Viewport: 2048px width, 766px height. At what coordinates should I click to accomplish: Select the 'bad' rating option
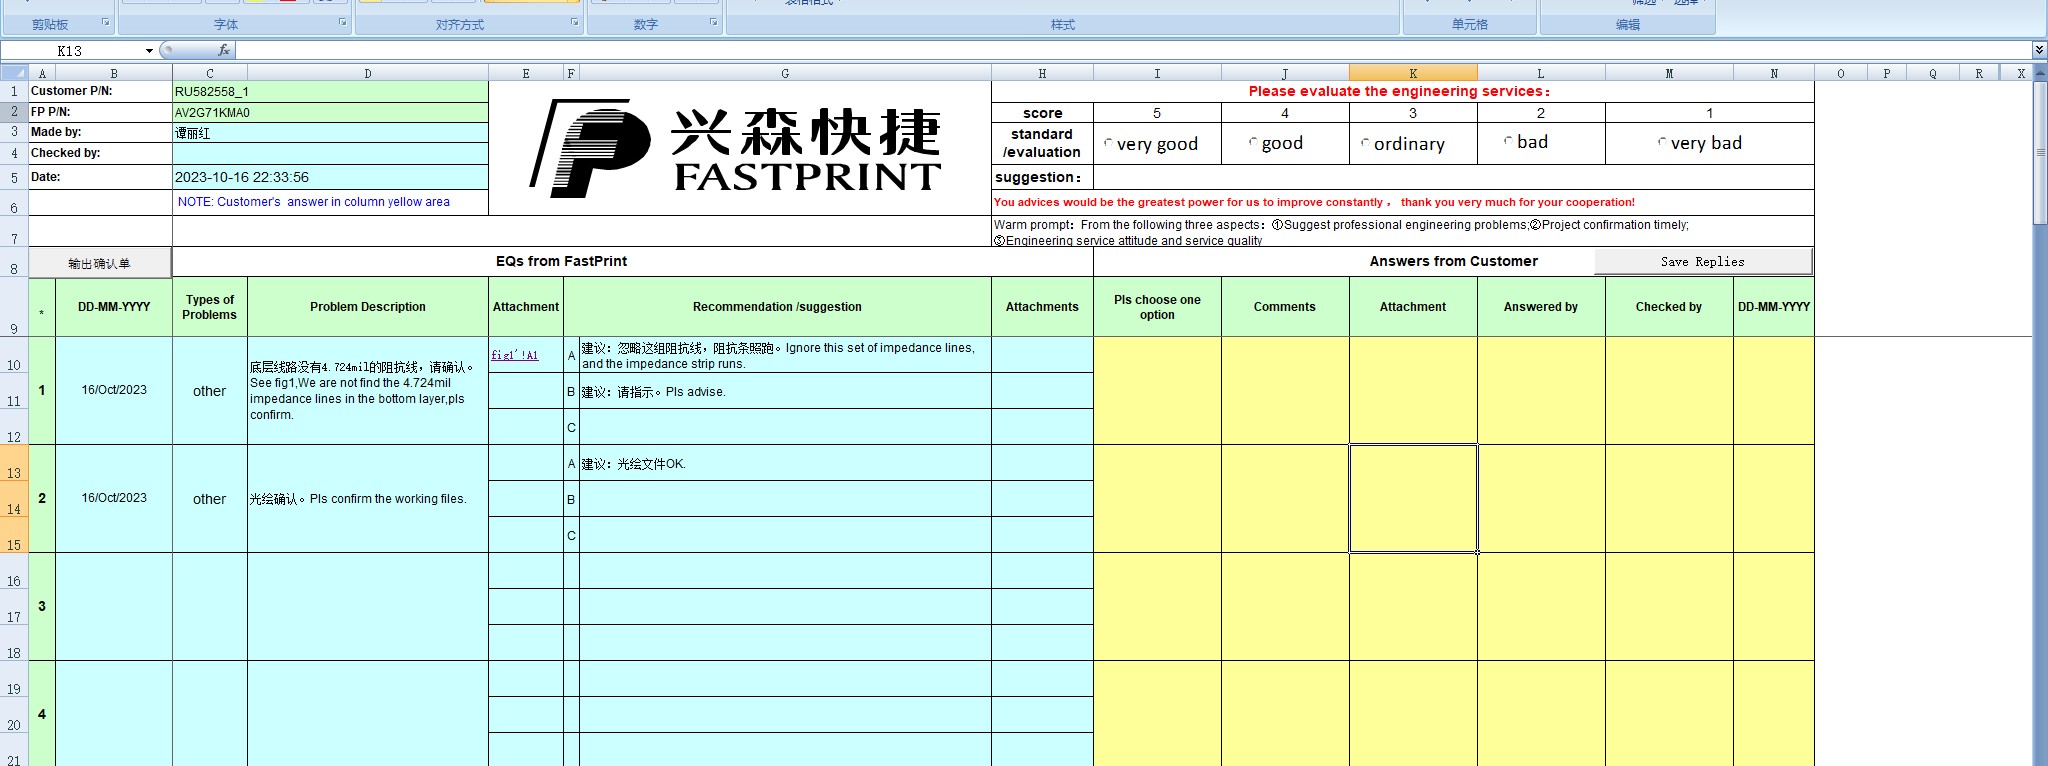1508,142
